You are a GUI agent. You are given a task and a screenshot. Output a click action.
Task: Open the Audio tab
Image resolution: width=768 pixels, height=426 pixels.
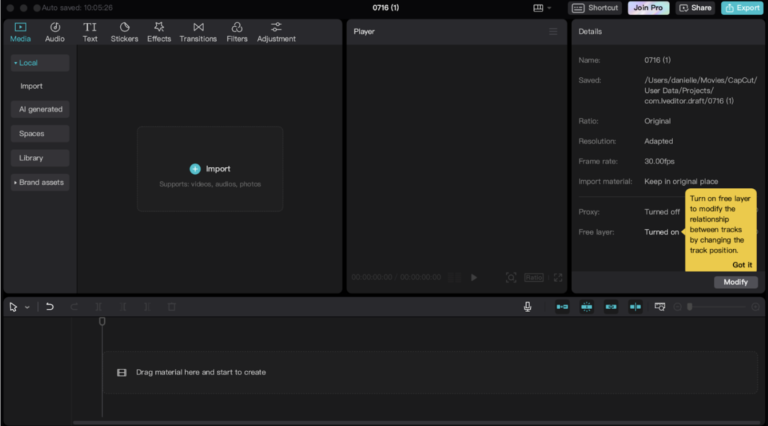coord(55,32)
